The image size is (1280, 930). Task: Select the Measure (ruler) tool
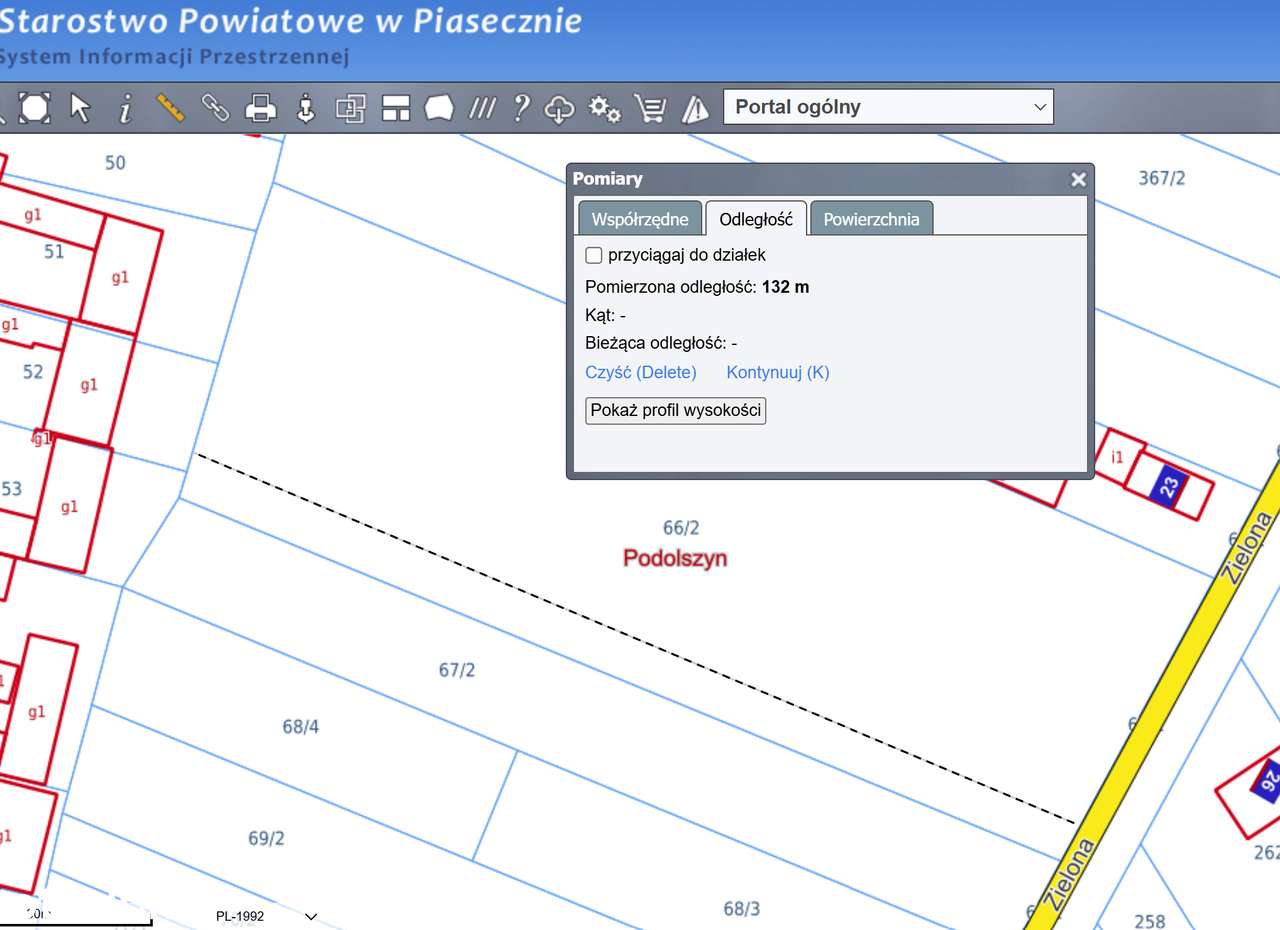[170, 106]
